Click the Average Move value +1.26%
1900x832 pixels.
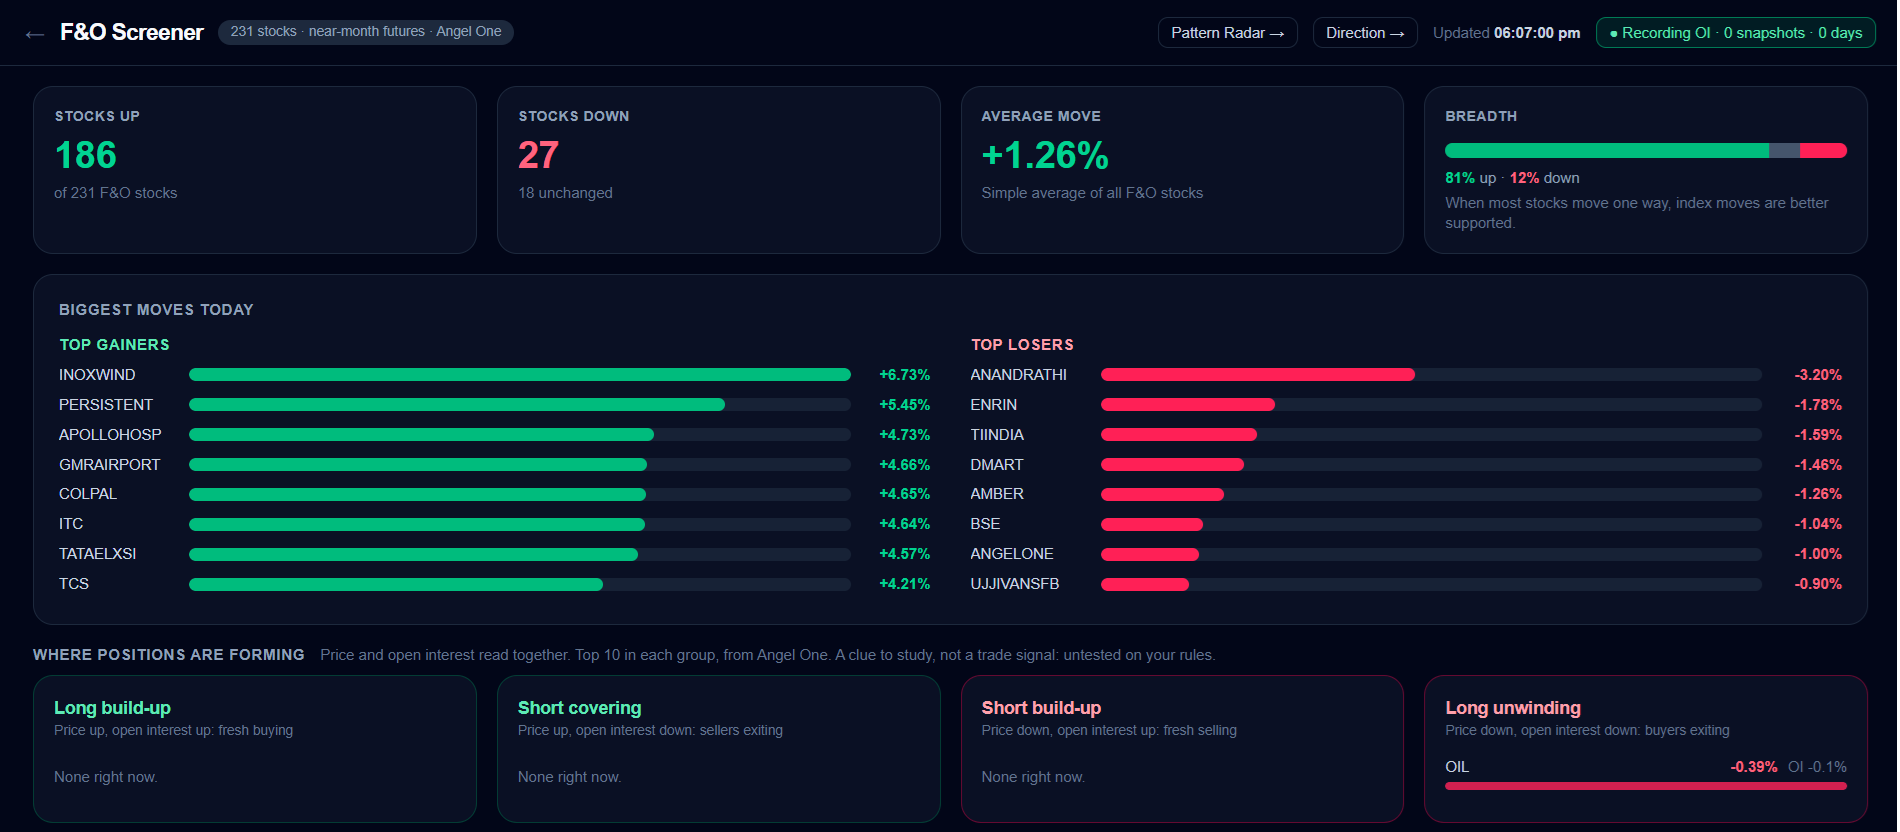point(1045,155)
